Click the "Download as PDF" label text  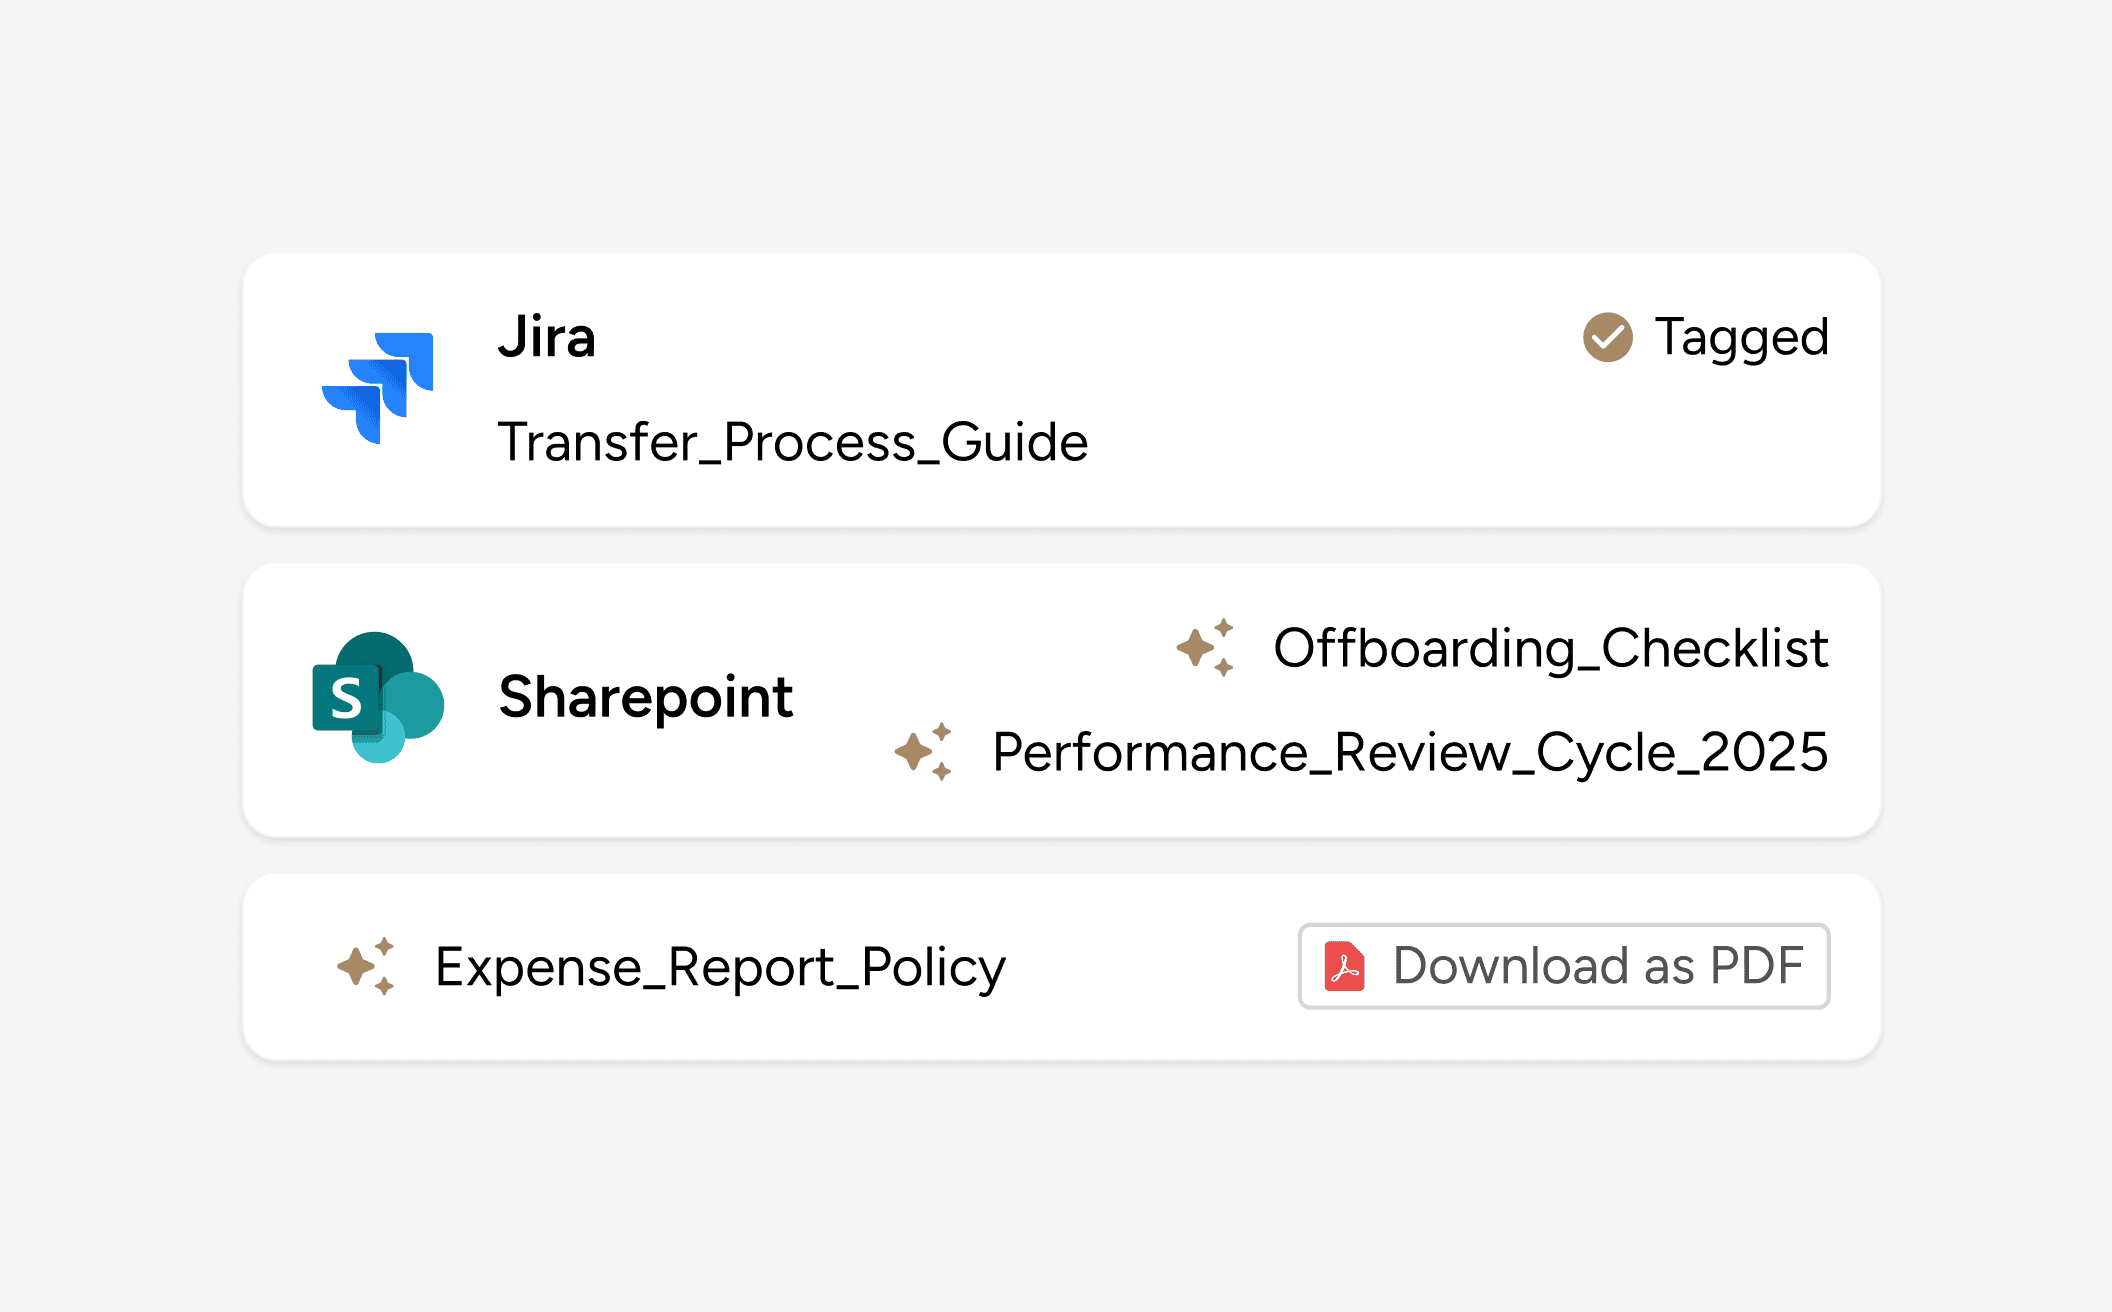1597,966
